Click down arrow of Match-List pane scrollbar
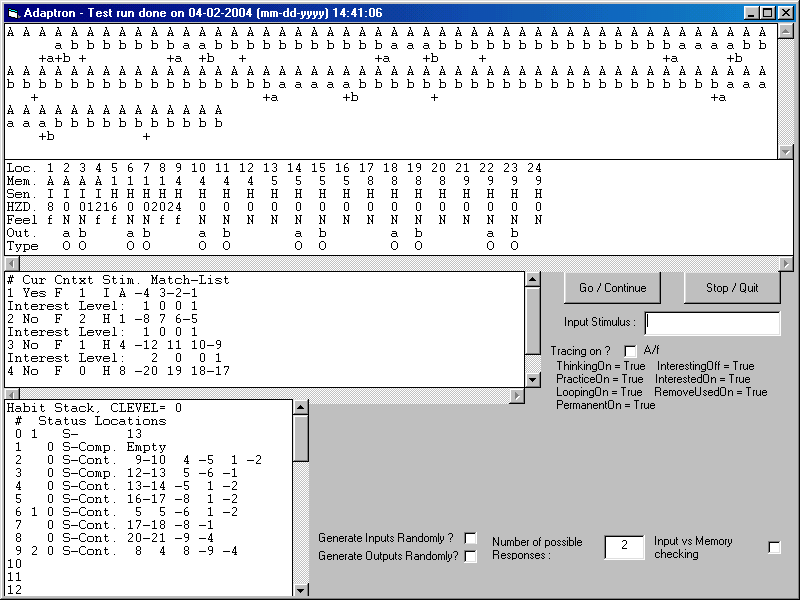The height and width of the screenshot is (600, 800). click(533, 379)
